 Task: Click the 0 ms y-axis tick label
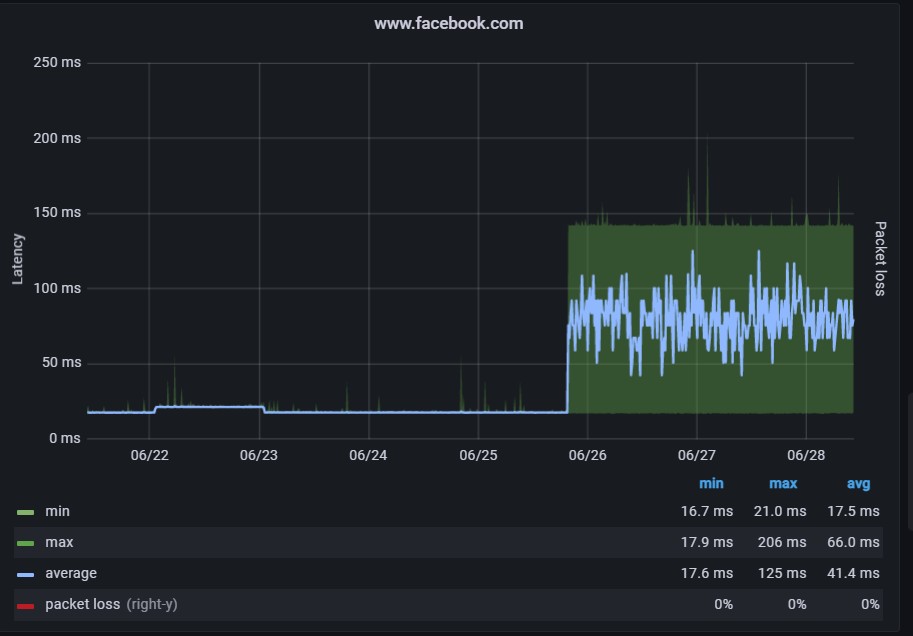(x=65, y=438)
